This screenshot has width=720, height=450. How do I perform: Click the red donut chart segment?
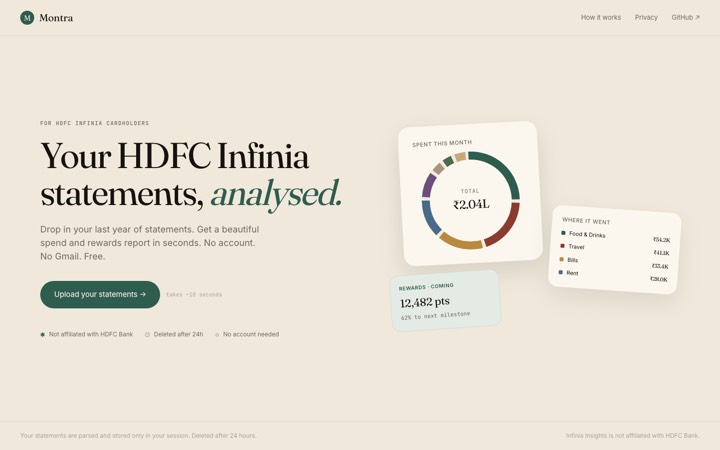(x=505, y=227)
